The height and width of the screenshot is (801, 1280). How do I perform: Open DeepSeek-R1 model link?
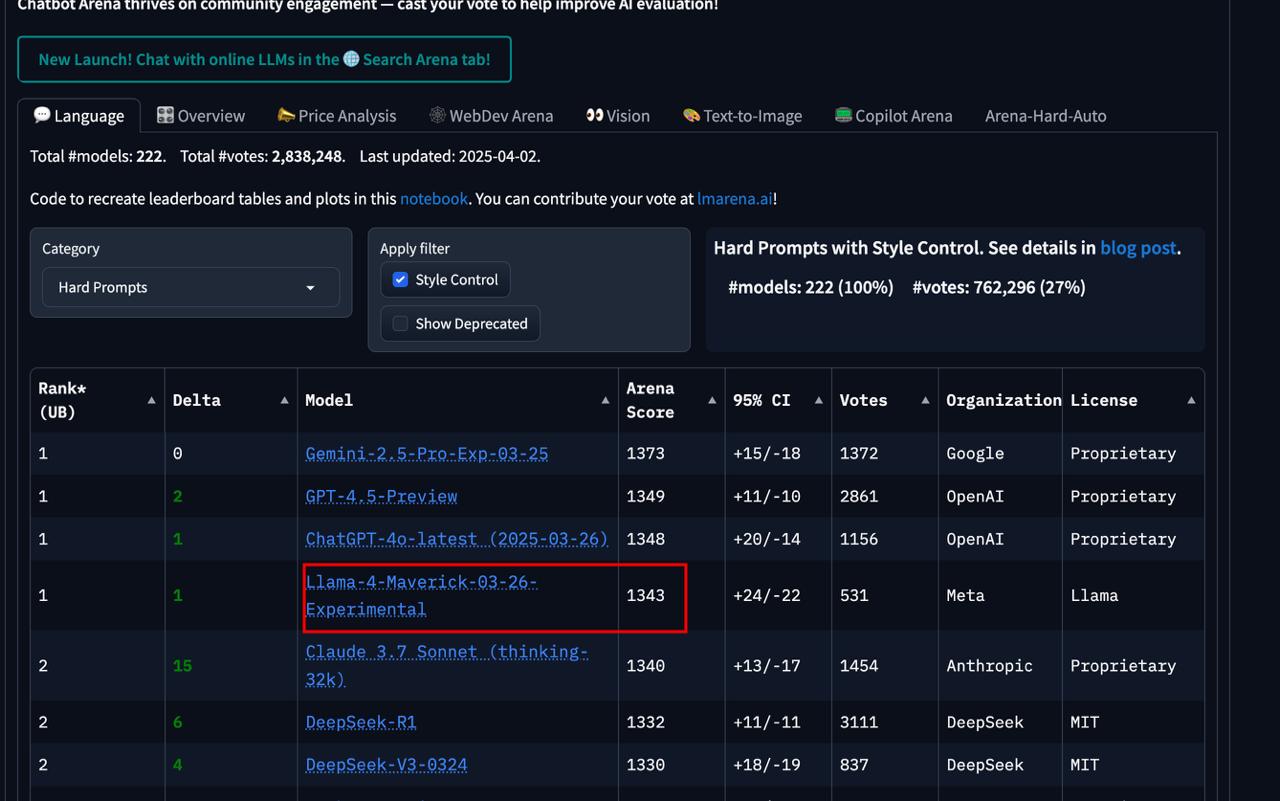(361, 722)
